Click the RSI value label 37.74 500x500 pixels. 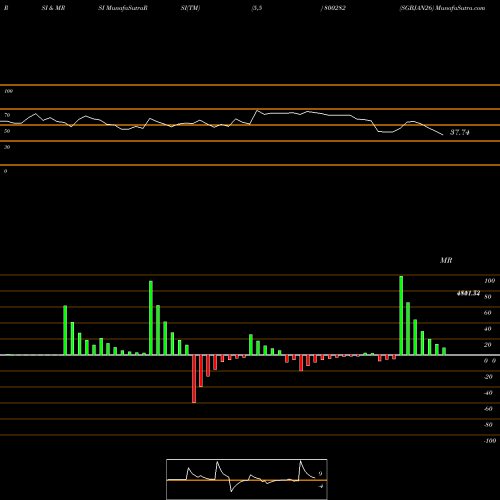click(x=460, y=132)
